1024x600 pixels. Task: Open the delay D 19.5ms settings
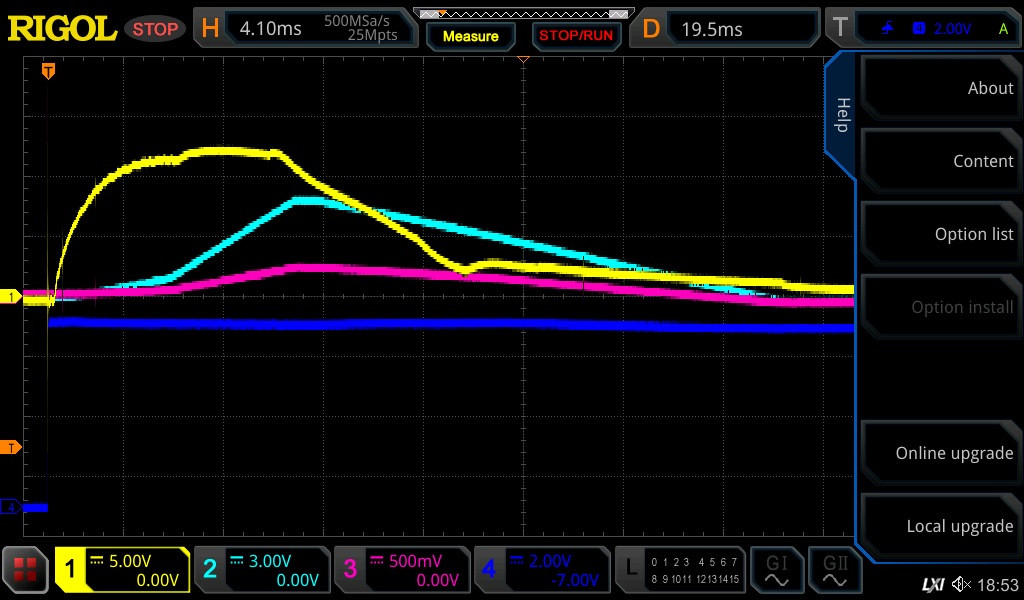click(x=728, y=28)
